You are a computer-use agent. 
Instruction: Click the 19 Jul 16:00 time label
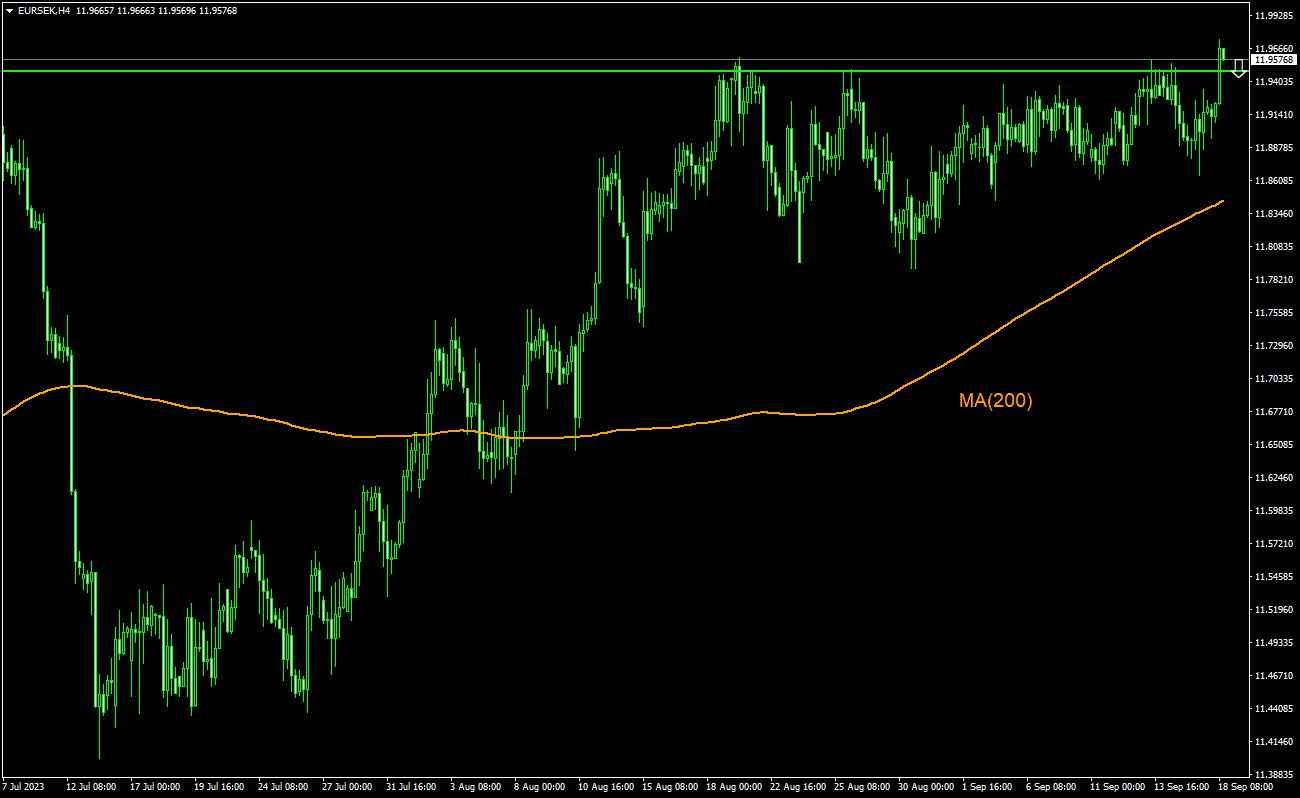click(219, 787)
